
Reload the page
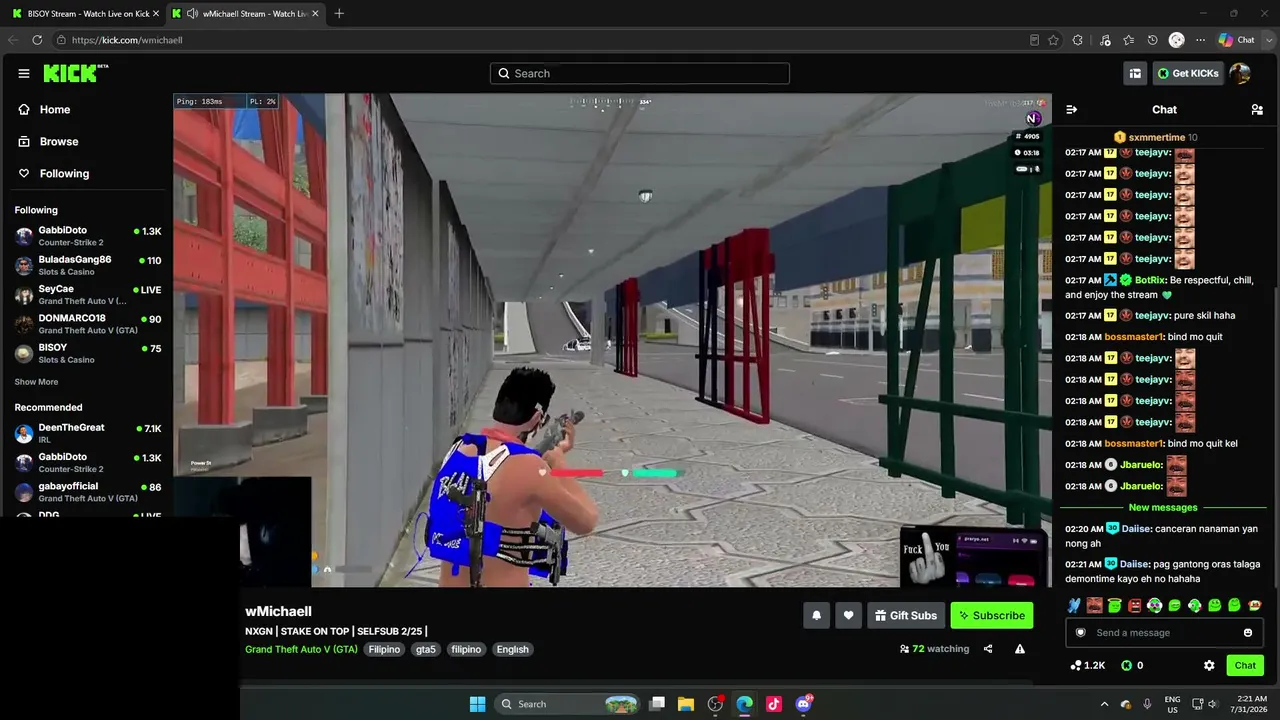pos(37,40)
